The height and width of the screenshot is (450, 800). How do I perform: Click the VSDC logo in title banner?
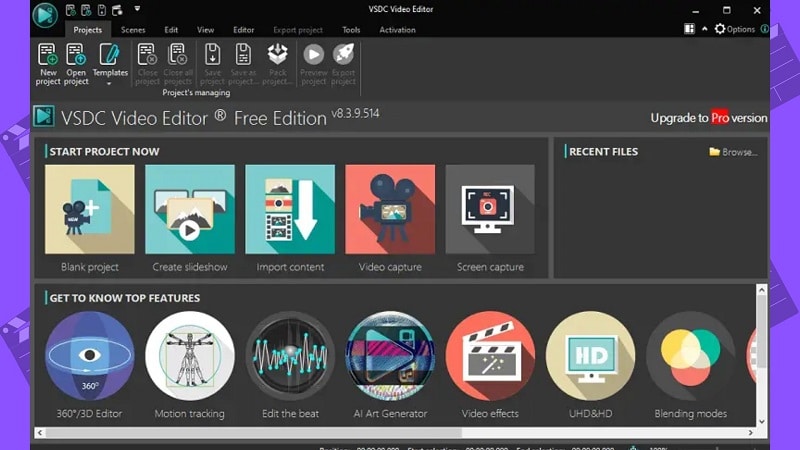[44, 116]
